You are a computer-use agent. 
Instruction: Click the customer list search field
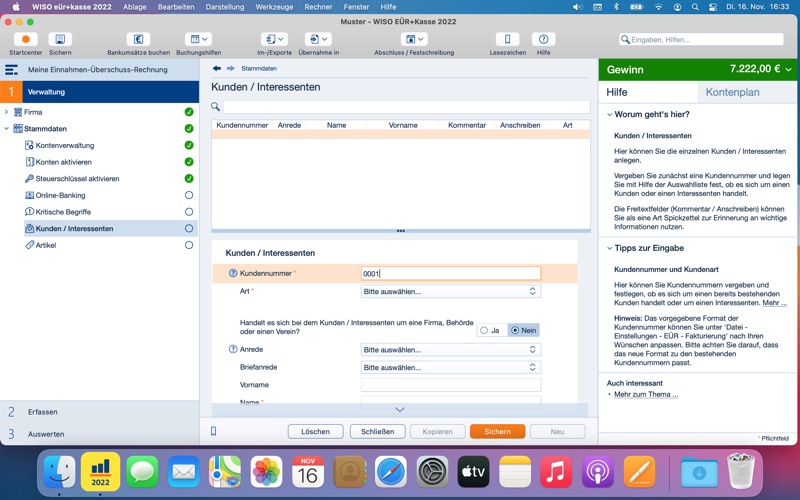(406, 106)
